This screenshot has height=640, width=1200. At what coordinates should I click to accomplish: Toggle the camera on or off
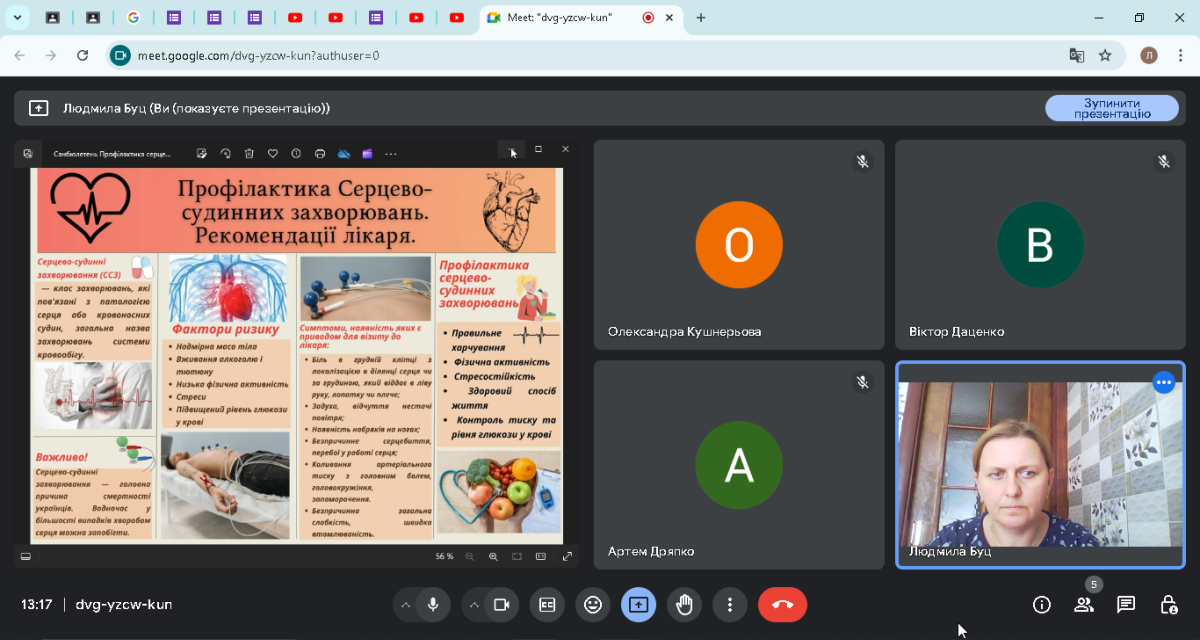501,604
